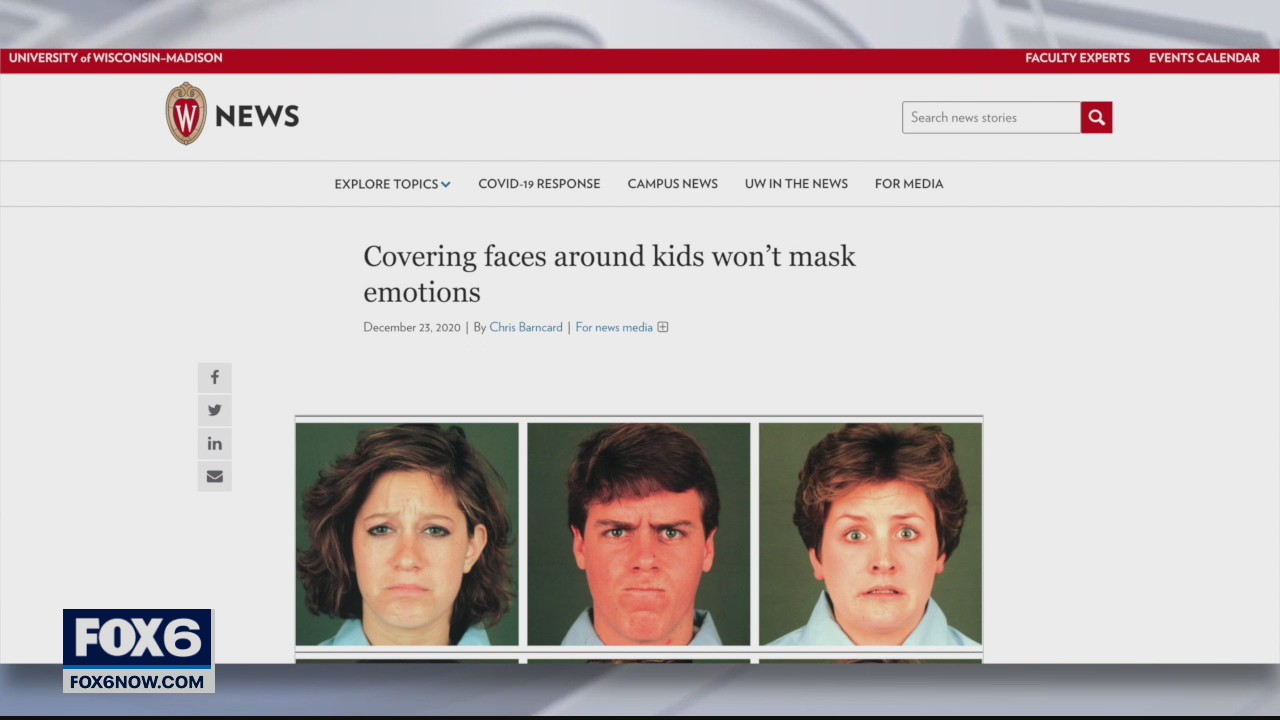Image resolution: width=1280 pixels, height=720 pixels.
Task: Share the article via LinkedIn
Action: [x=214, y=443]
